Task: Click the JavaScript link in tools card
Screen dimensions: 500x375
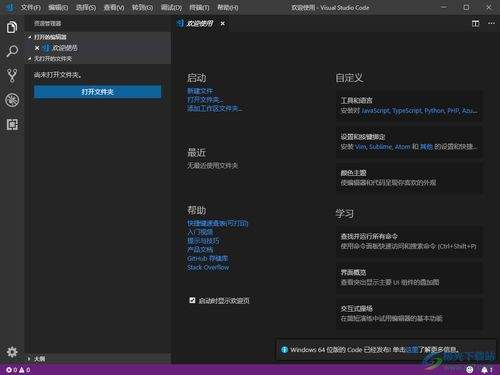Action: pyautogui.click(x=375, y=111)
